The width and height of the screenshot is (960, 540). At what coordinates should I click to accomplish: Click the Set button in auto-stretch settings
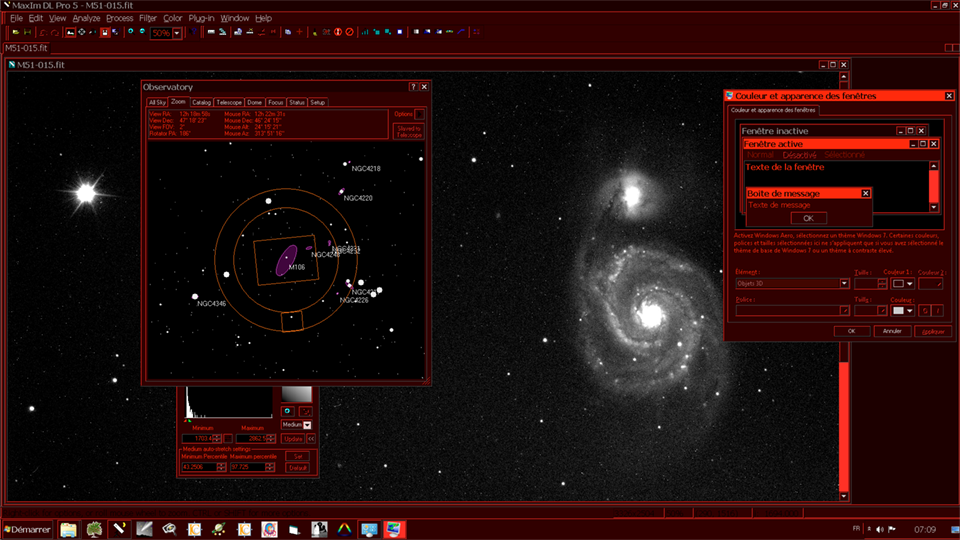pyautogui.click(x=298, y=456)
